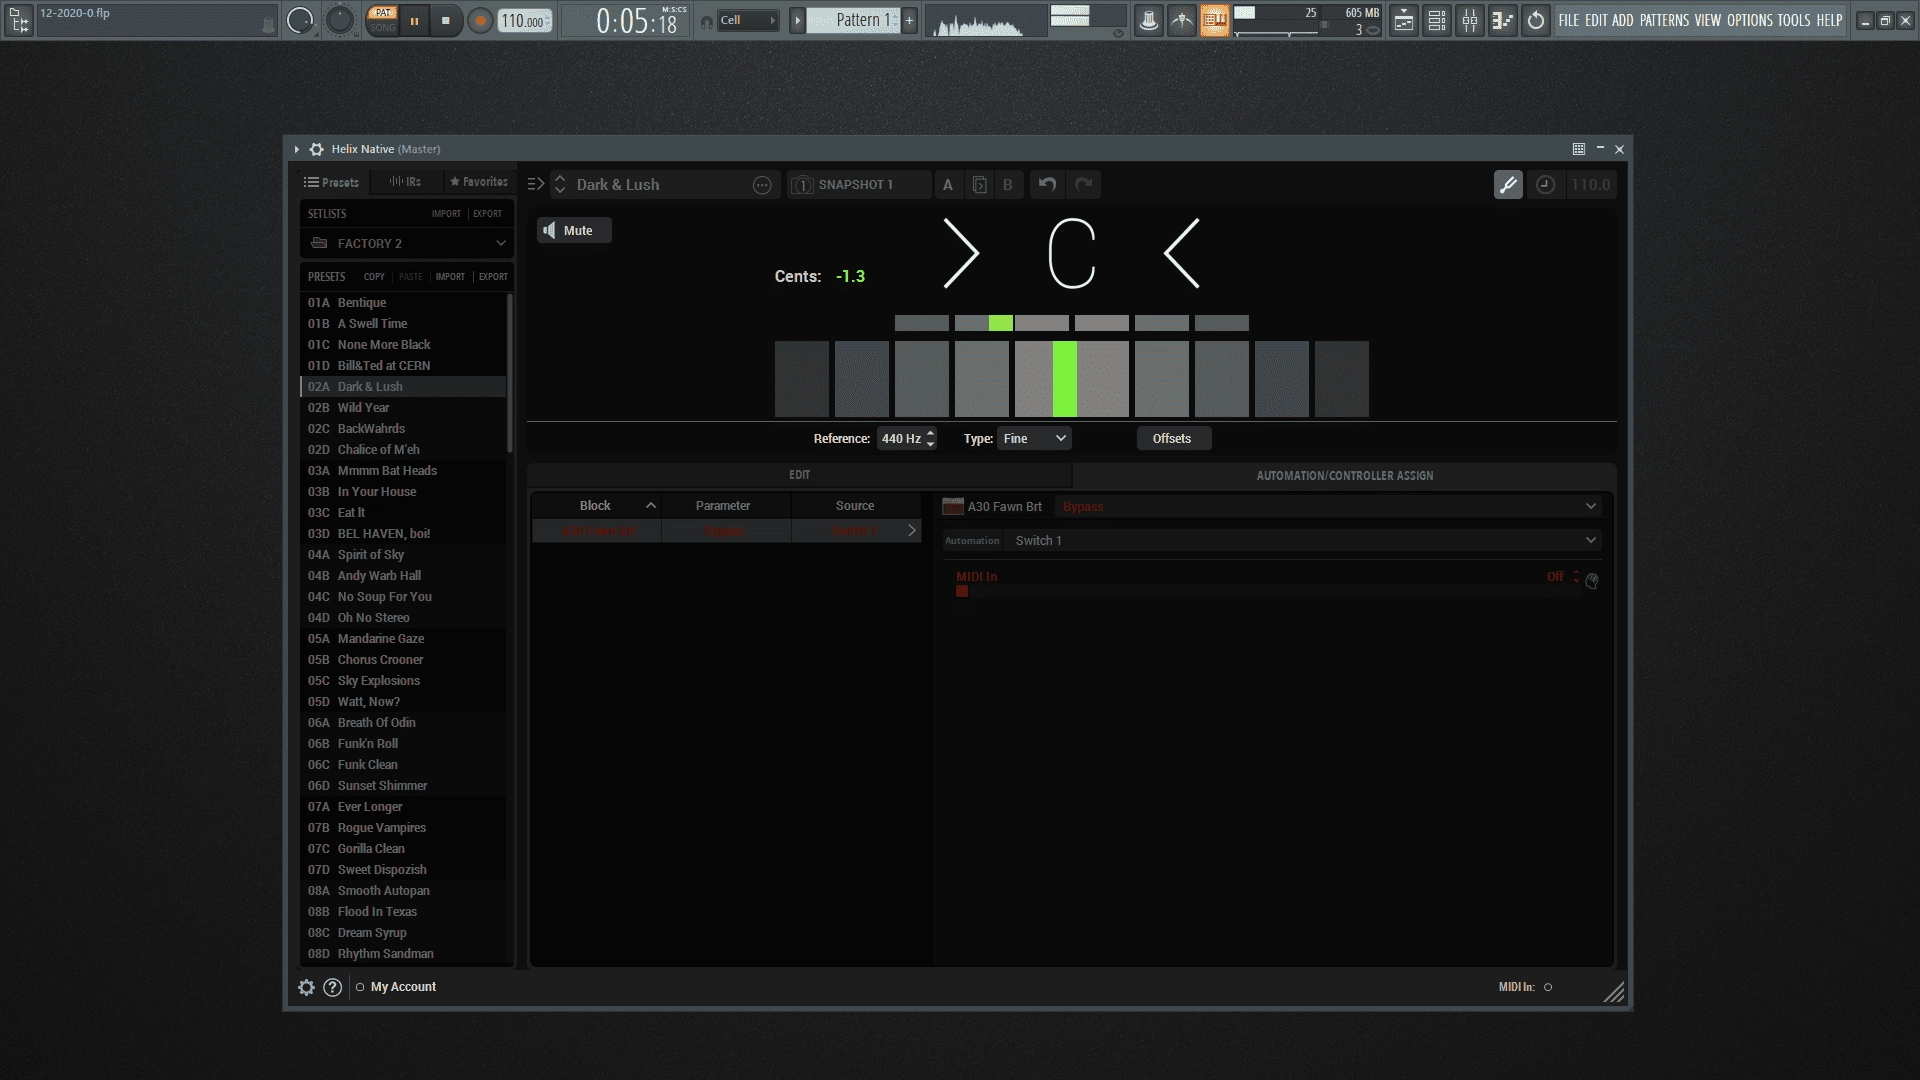This screenshot has height=1080, width=1920.
Task: Toggle the highlighted step-edit mode icon
Action: click(1214, 20)
